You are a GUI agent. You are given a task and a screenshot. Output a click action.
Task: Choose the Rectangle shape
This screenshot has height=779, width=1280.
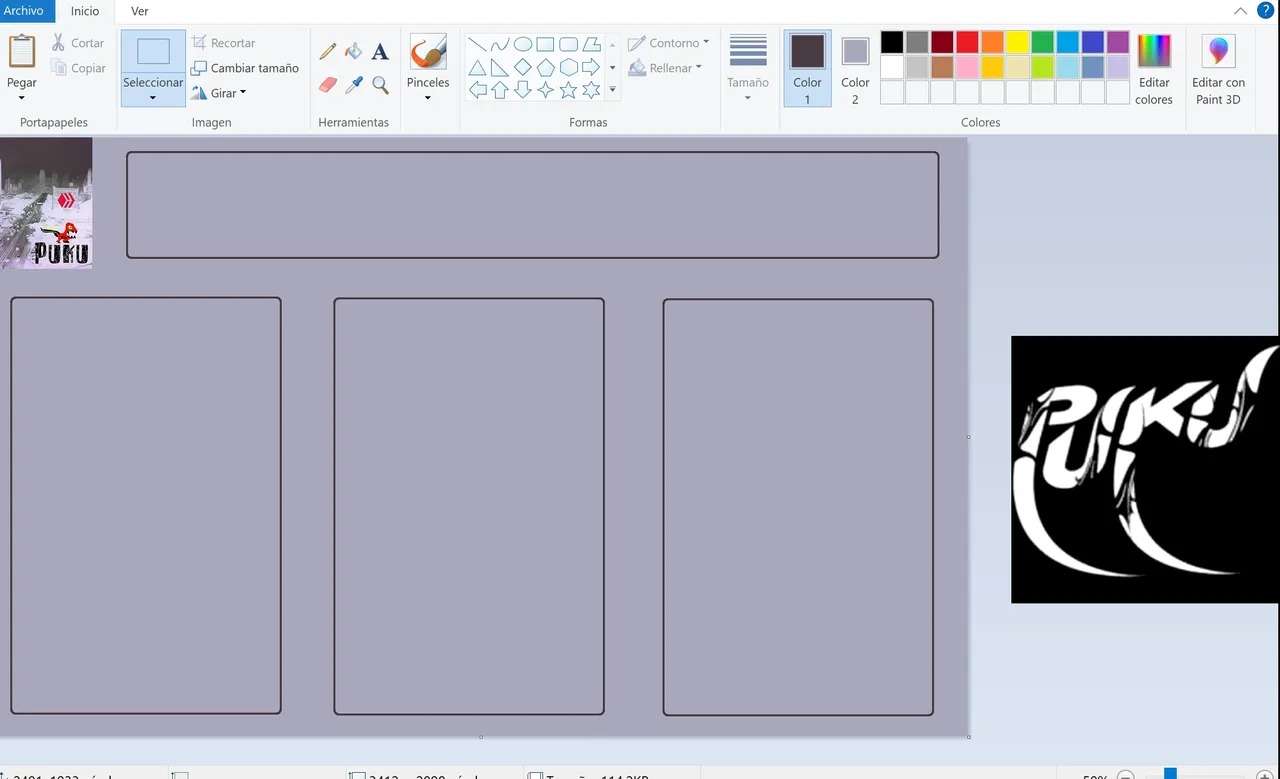pos(545,44)
